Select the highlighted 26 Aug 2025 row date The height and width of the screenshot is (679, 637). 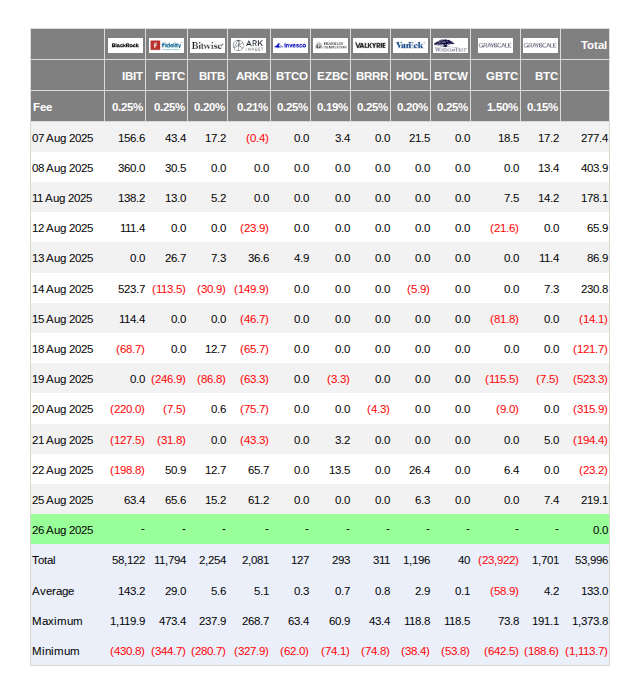62,530
